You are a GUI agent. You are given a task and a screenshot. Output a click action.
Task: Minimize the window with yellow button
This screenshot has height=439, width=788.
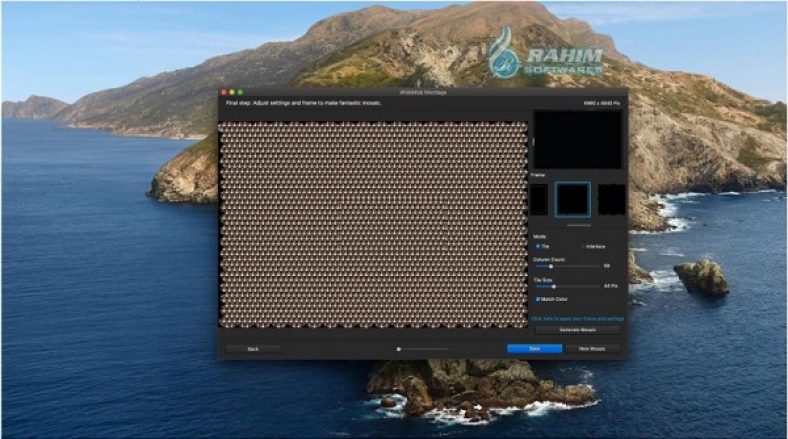[232, 92]
